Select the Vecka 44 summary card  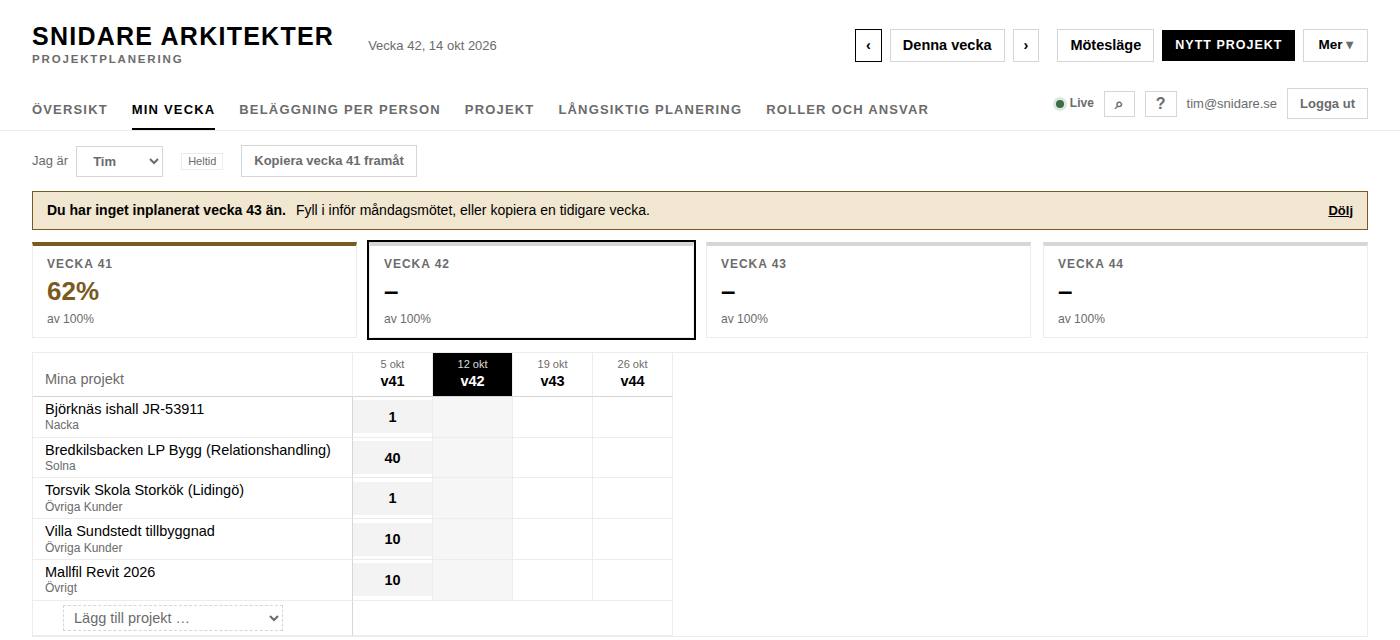click(x=1205, y=290)
